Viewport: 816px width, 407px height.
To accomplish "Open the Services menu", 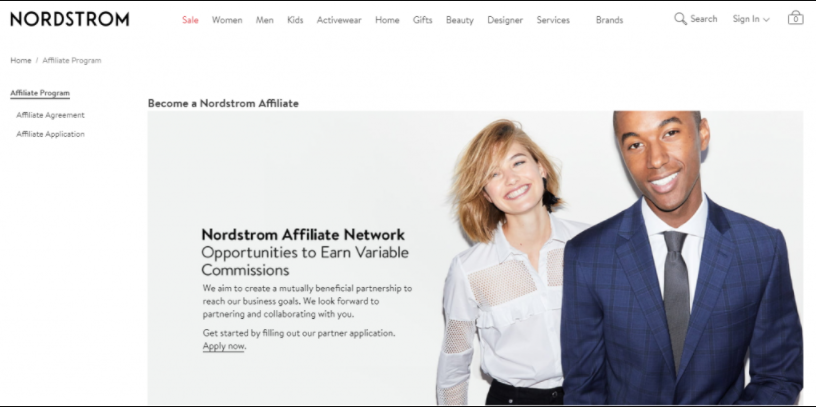I will [x=553, y=20].
